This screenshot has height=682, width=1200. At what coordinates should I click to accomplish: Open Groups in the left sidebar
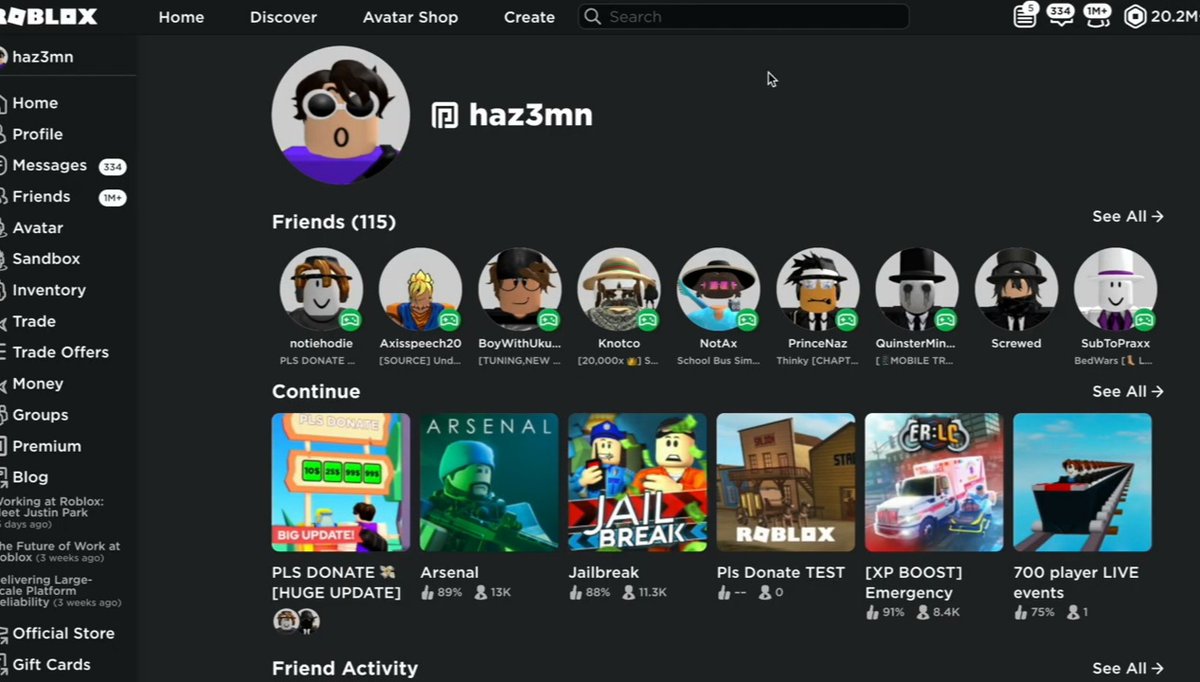(x=35, y=414)
